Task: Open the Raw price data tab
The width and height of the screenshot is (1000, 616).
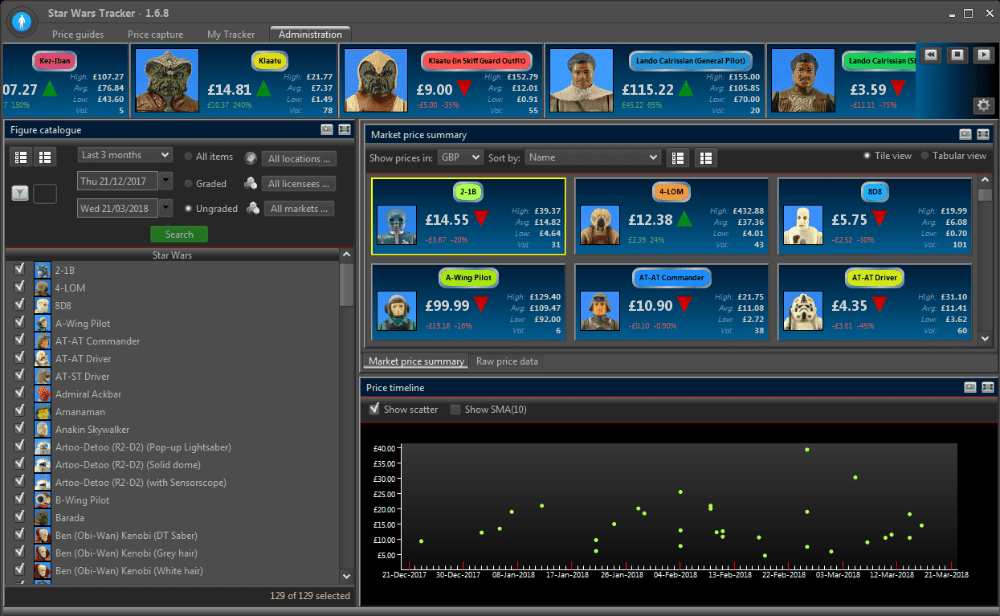Action: (507, 361)
